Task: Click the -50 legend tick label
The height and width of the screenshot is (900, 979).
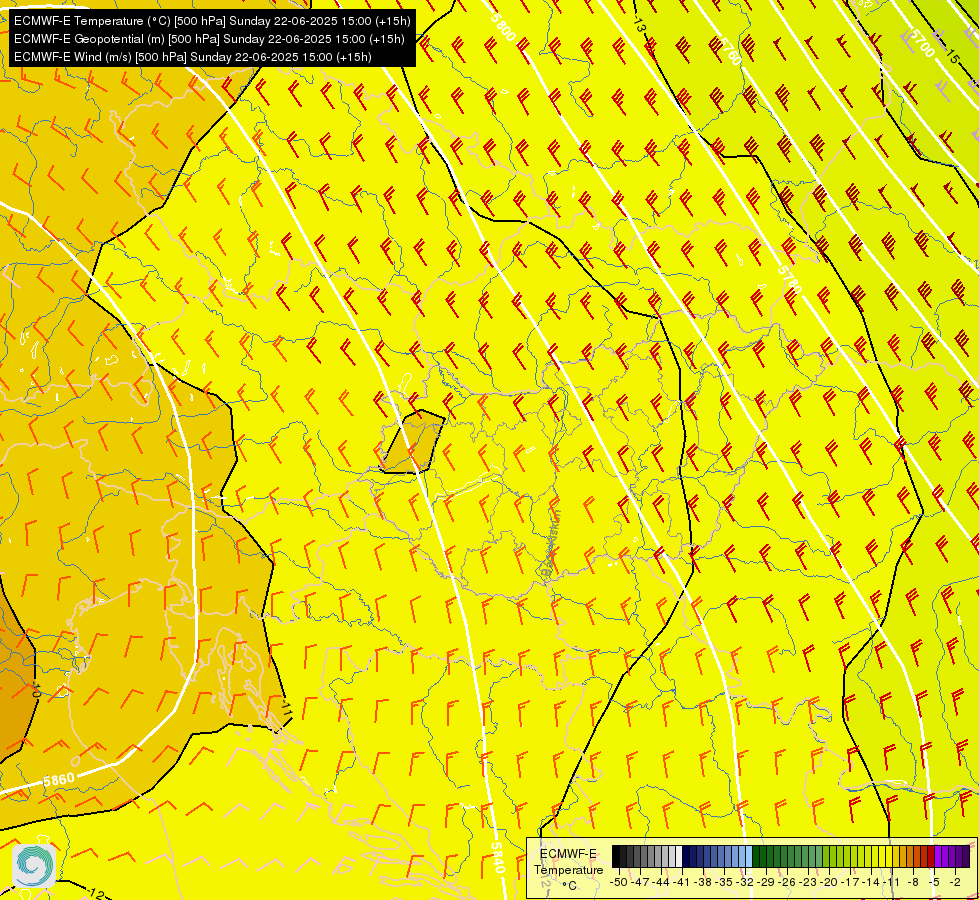Action: (619, 883)
